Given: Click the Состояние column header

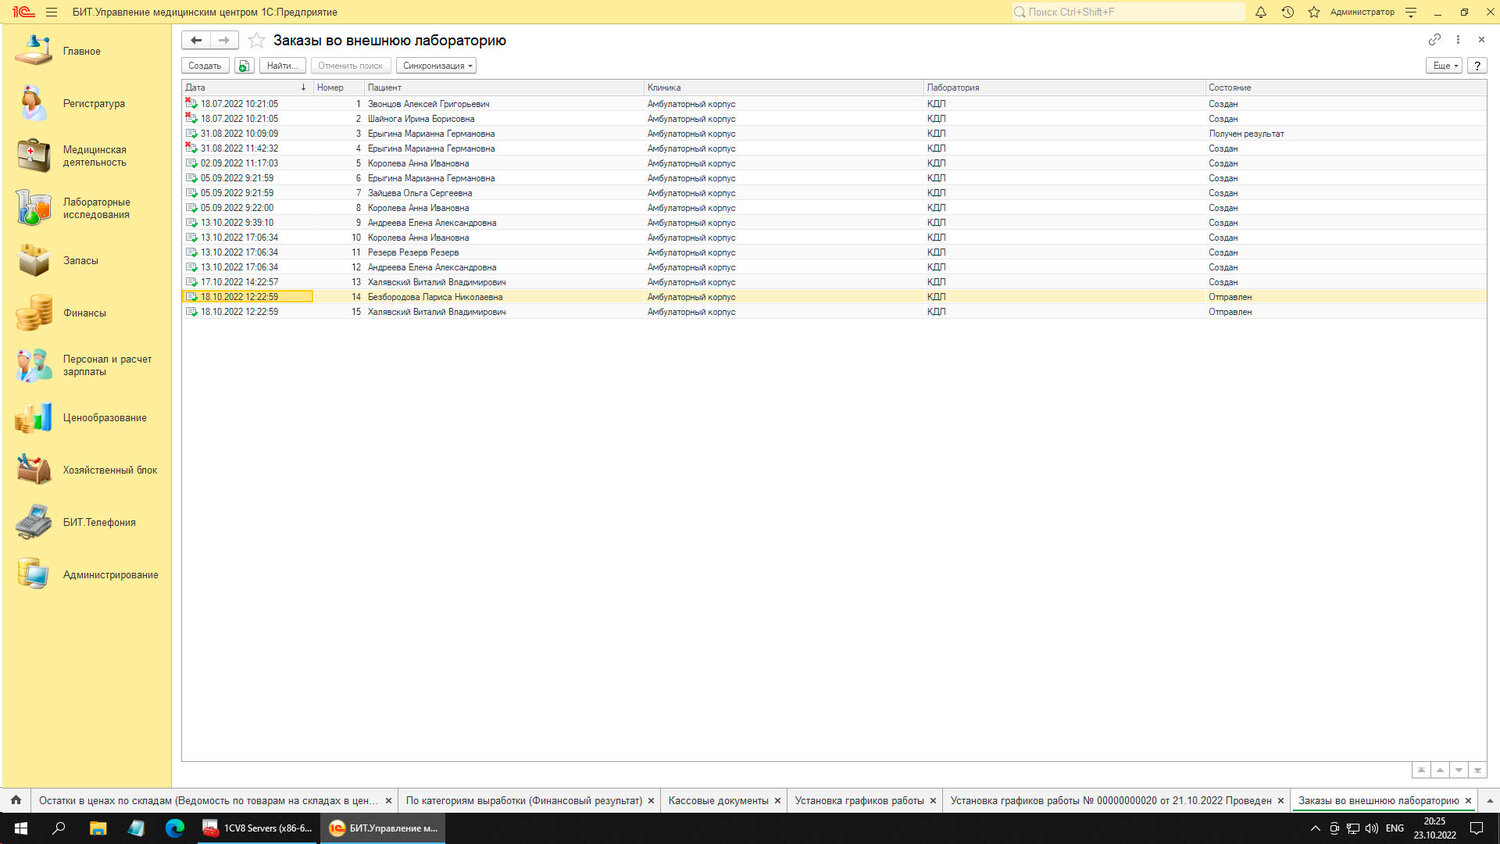Looking at the screenshot, I should pos(1346,88).
